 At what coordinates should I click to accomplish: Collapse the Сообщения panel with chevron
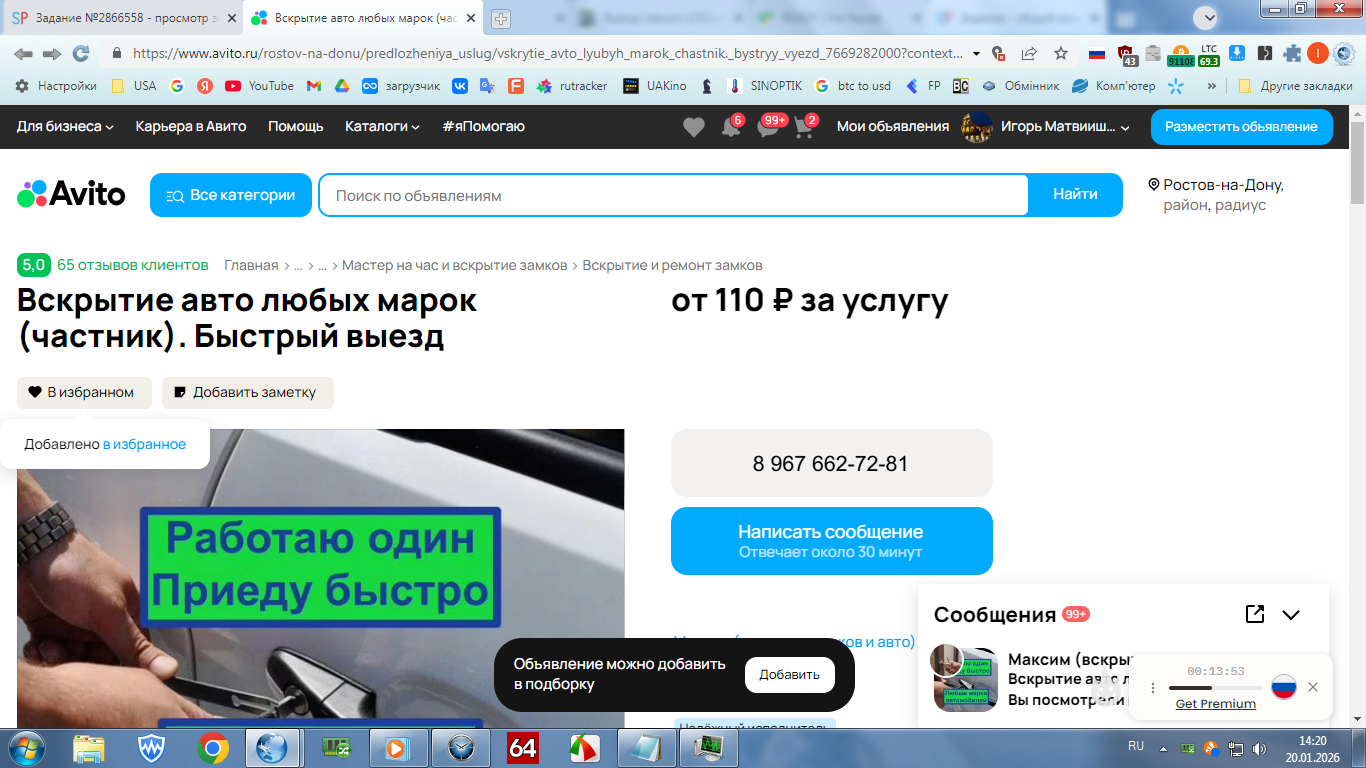click(1291, 614)
